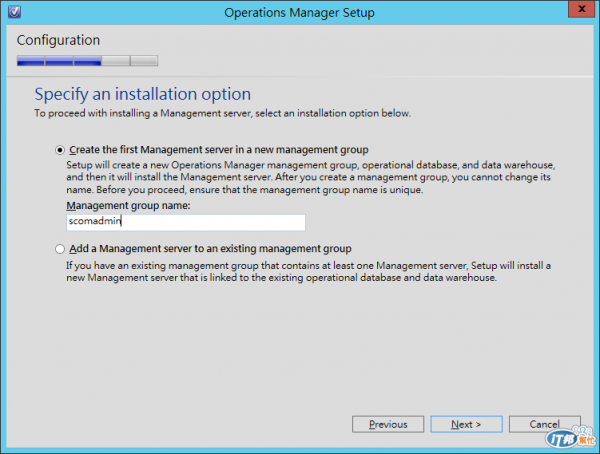Proceed with the Next button
The width and height of the screenshot is (600, 454).
[466, 424]
